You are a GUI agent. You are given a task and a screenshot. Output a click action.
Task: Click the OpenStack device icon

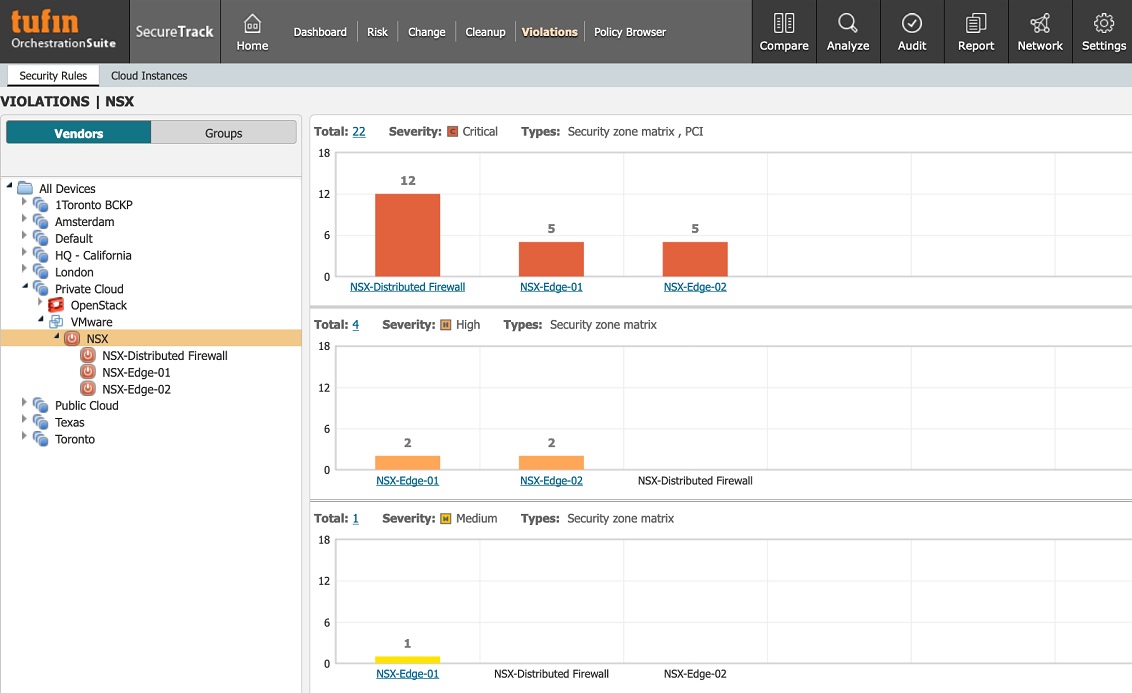coord(56,305)
